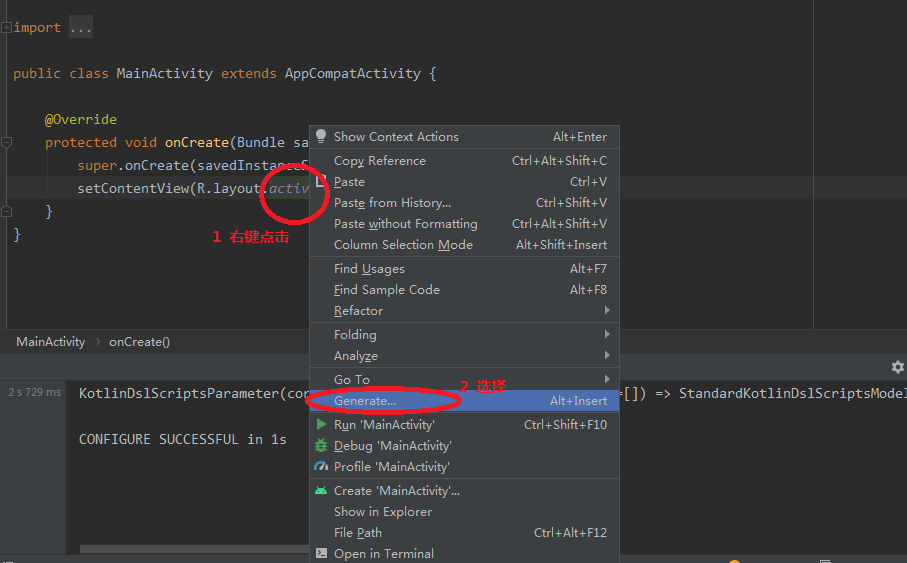The height and width of the screenshot is (563, 907).
Task: Click the Profile gauge icon
Action: (321, 466)
